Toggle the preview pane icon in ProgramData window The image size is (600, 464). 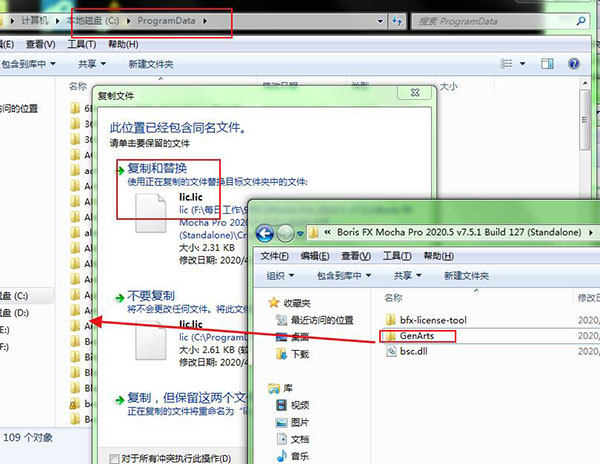coord(547,63)
